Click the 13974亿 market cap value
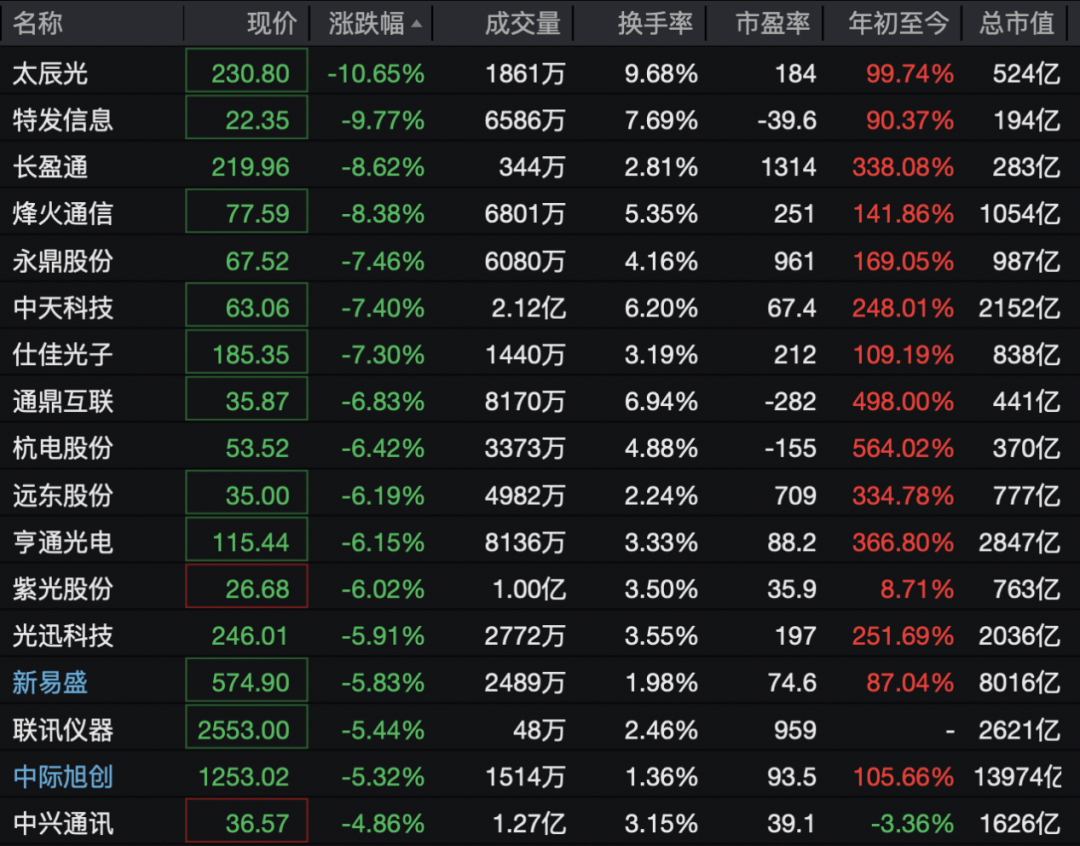The width and height of the screenshot is (1080, 846). (1017, 777)
